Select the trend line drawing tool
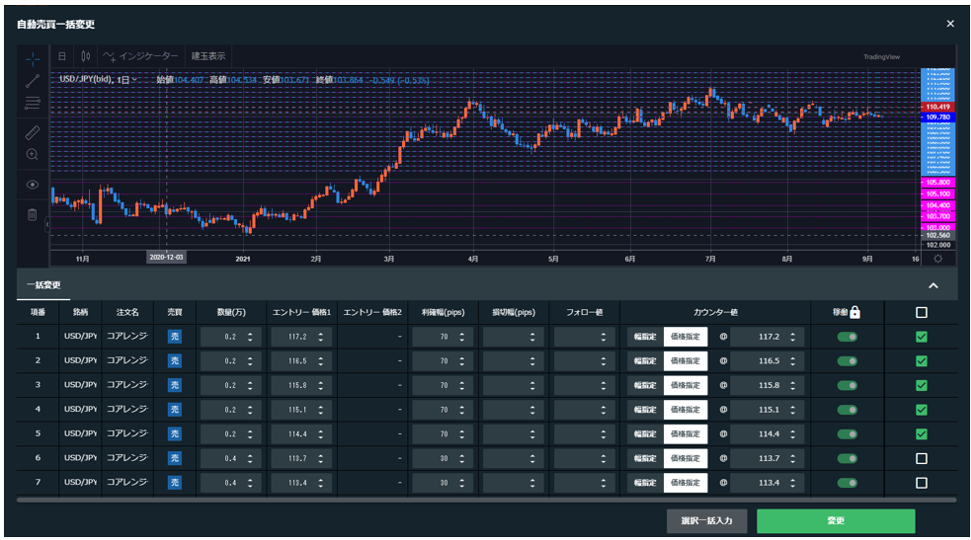The image size is (971, 540). (x=33, y=81)
